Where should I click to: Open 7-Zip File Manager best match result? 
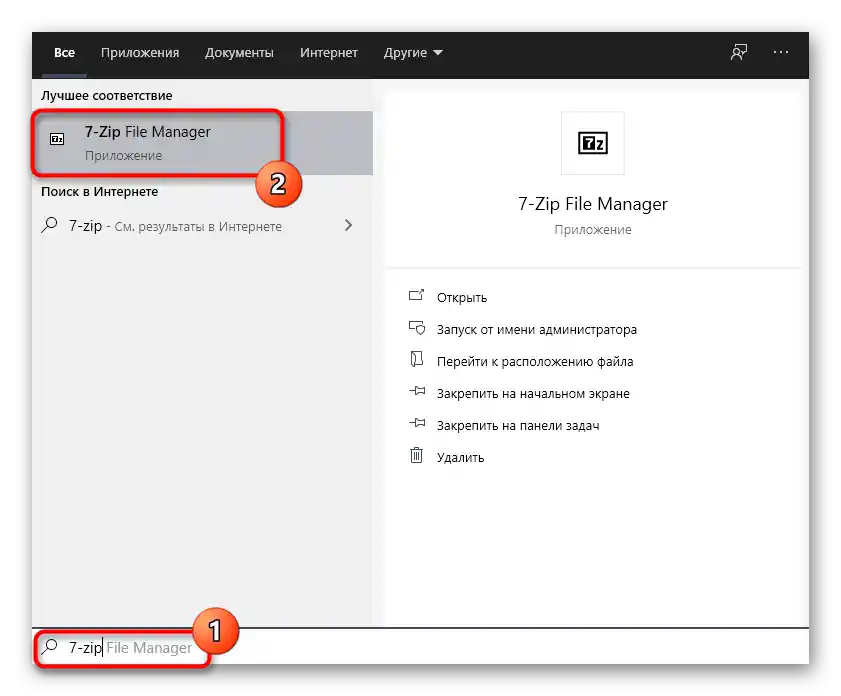[x=203, y=143]
